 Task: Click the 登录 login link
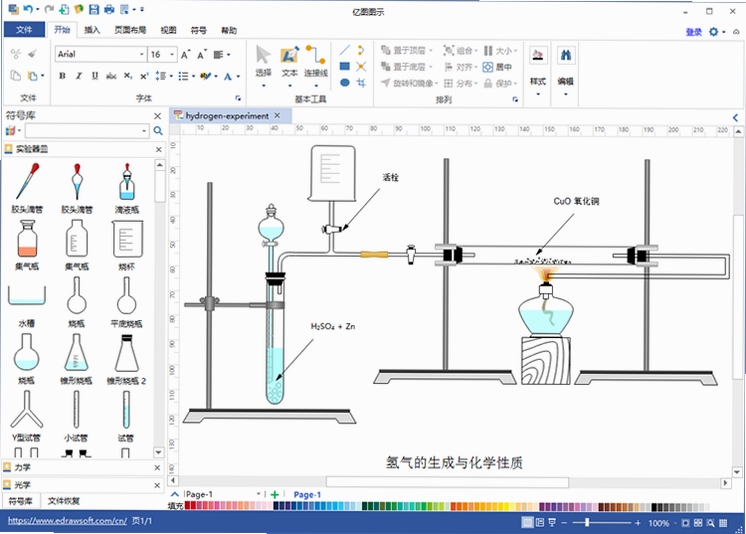coord(693,32)
